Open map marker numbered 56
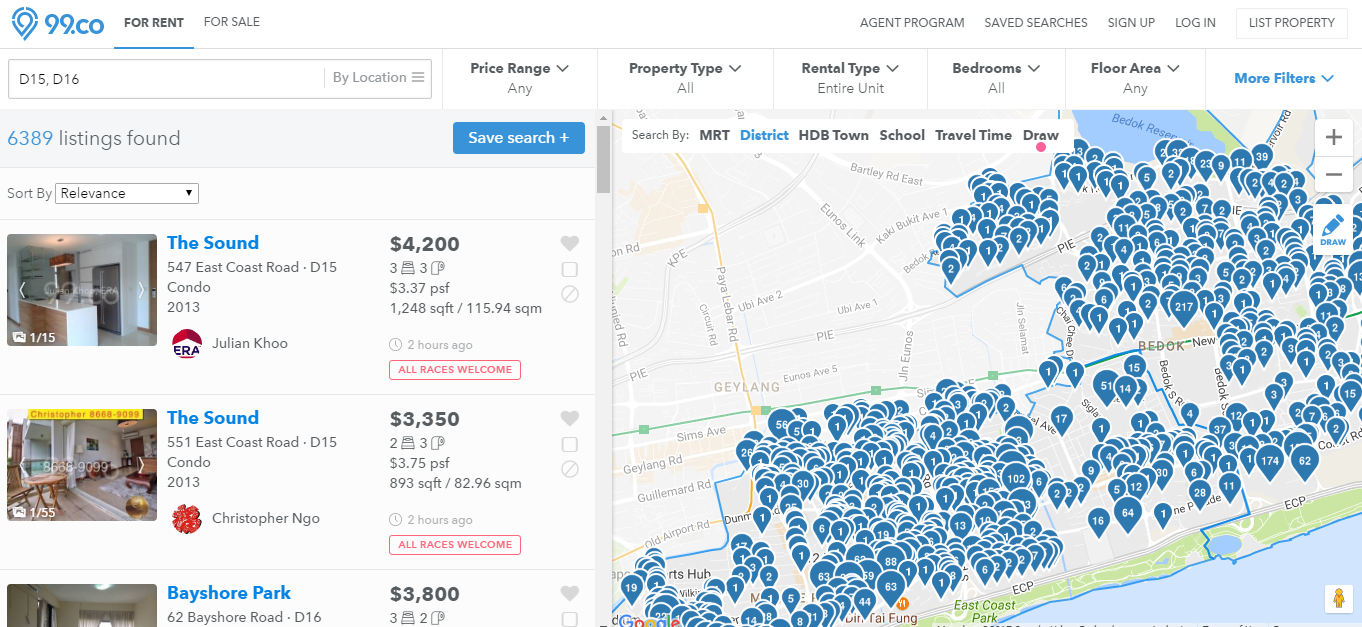The width and height of the screenshot is (1362, 627). tap(781, 425)
